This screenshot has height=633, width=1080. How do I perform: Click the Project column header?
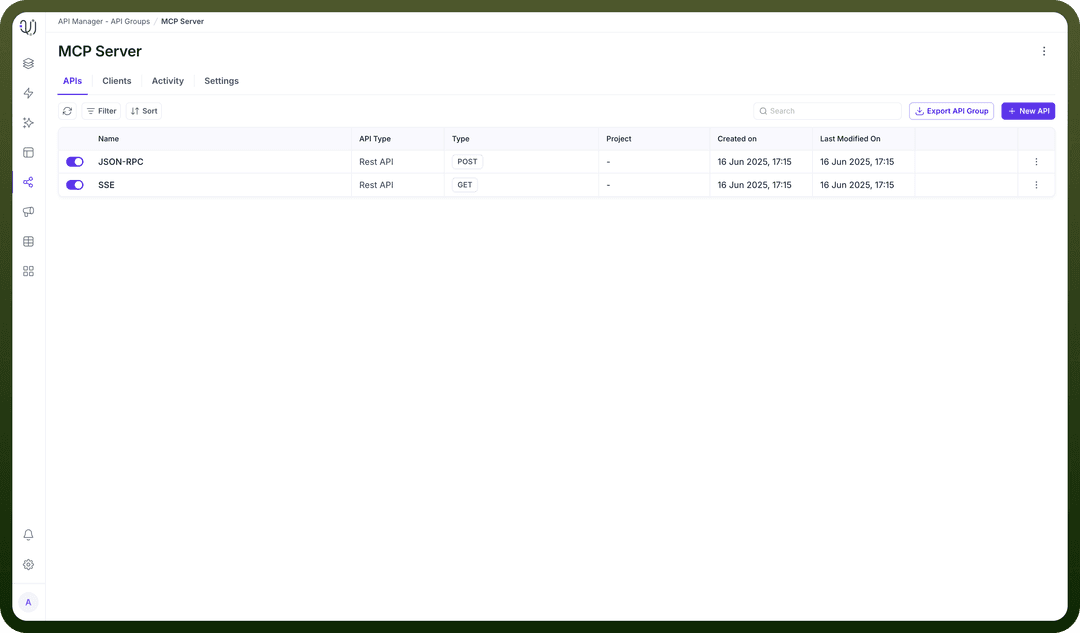(x=619, y=138)
